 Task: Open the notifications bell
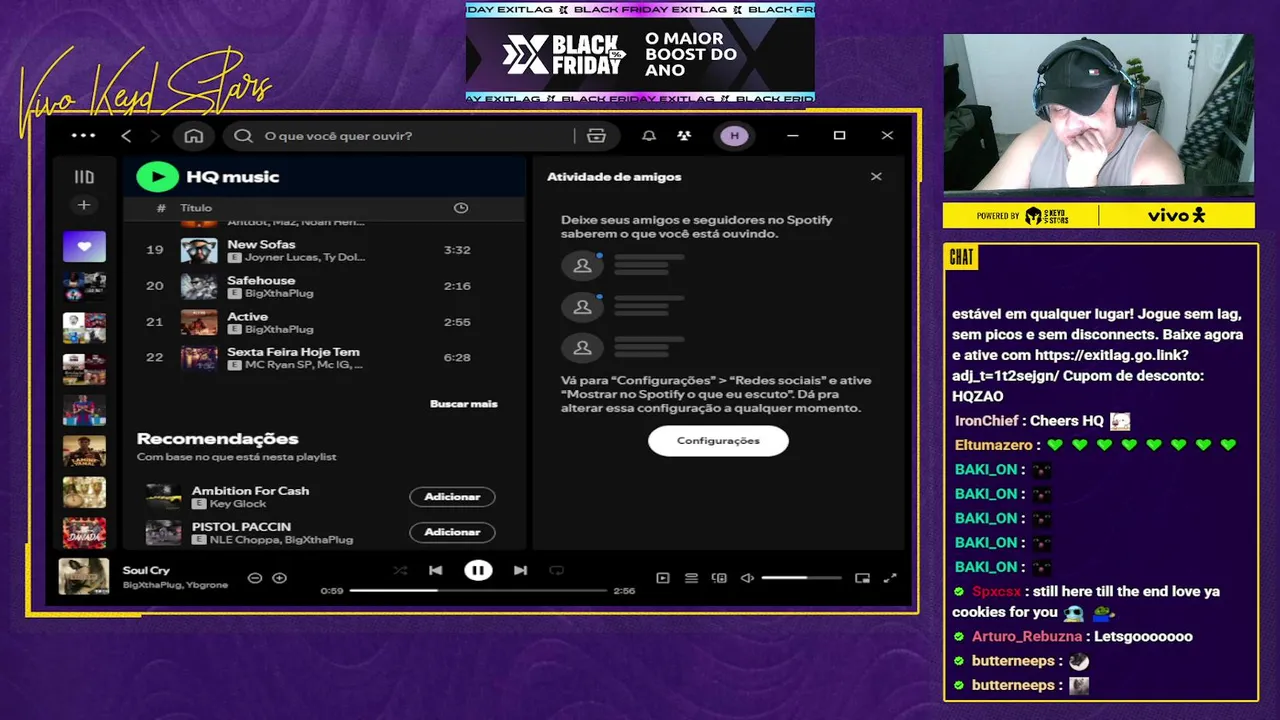coord(649,136)
